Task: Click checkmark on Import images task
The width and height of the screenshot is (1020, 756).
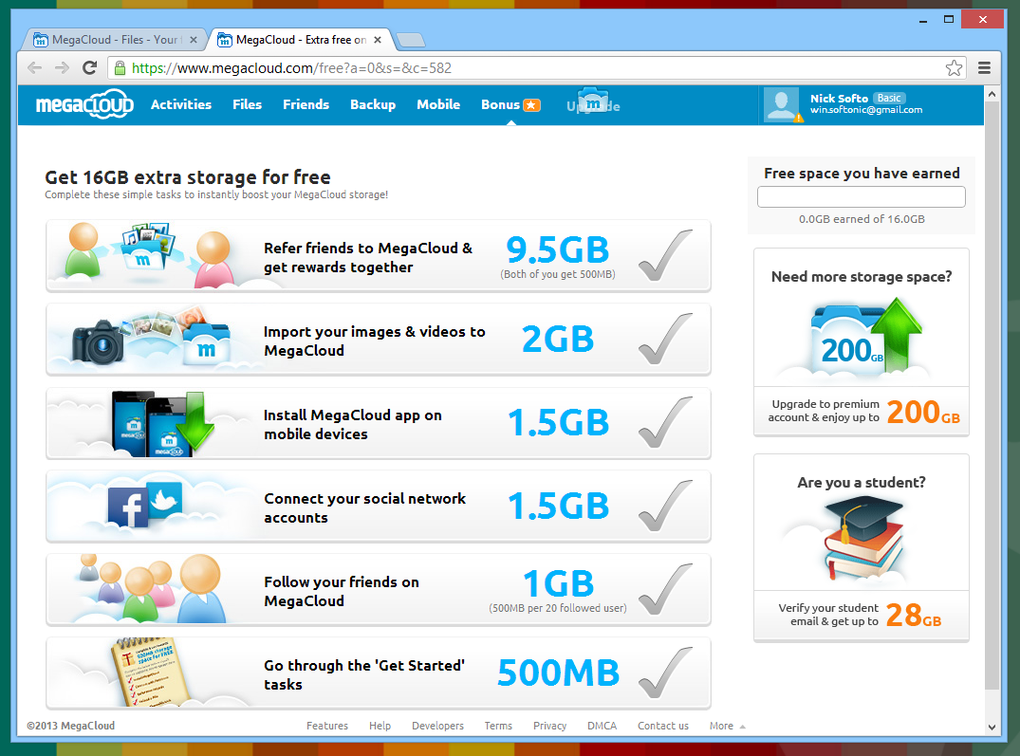Action: point(665,338)
